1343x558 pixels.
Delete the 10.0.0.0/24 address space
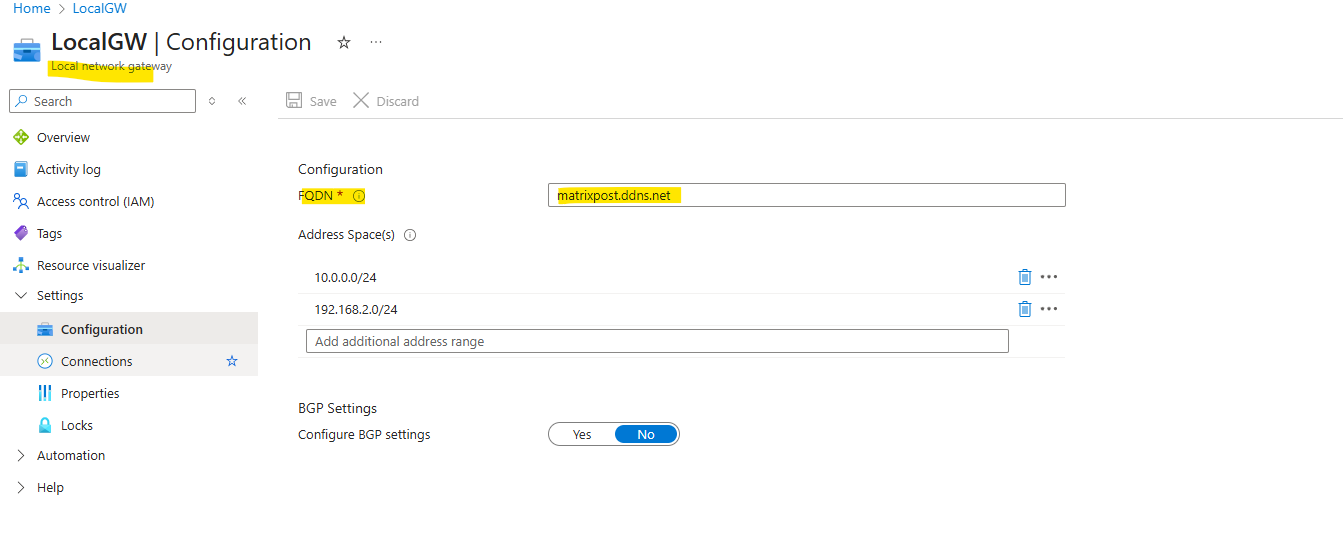1024,277
